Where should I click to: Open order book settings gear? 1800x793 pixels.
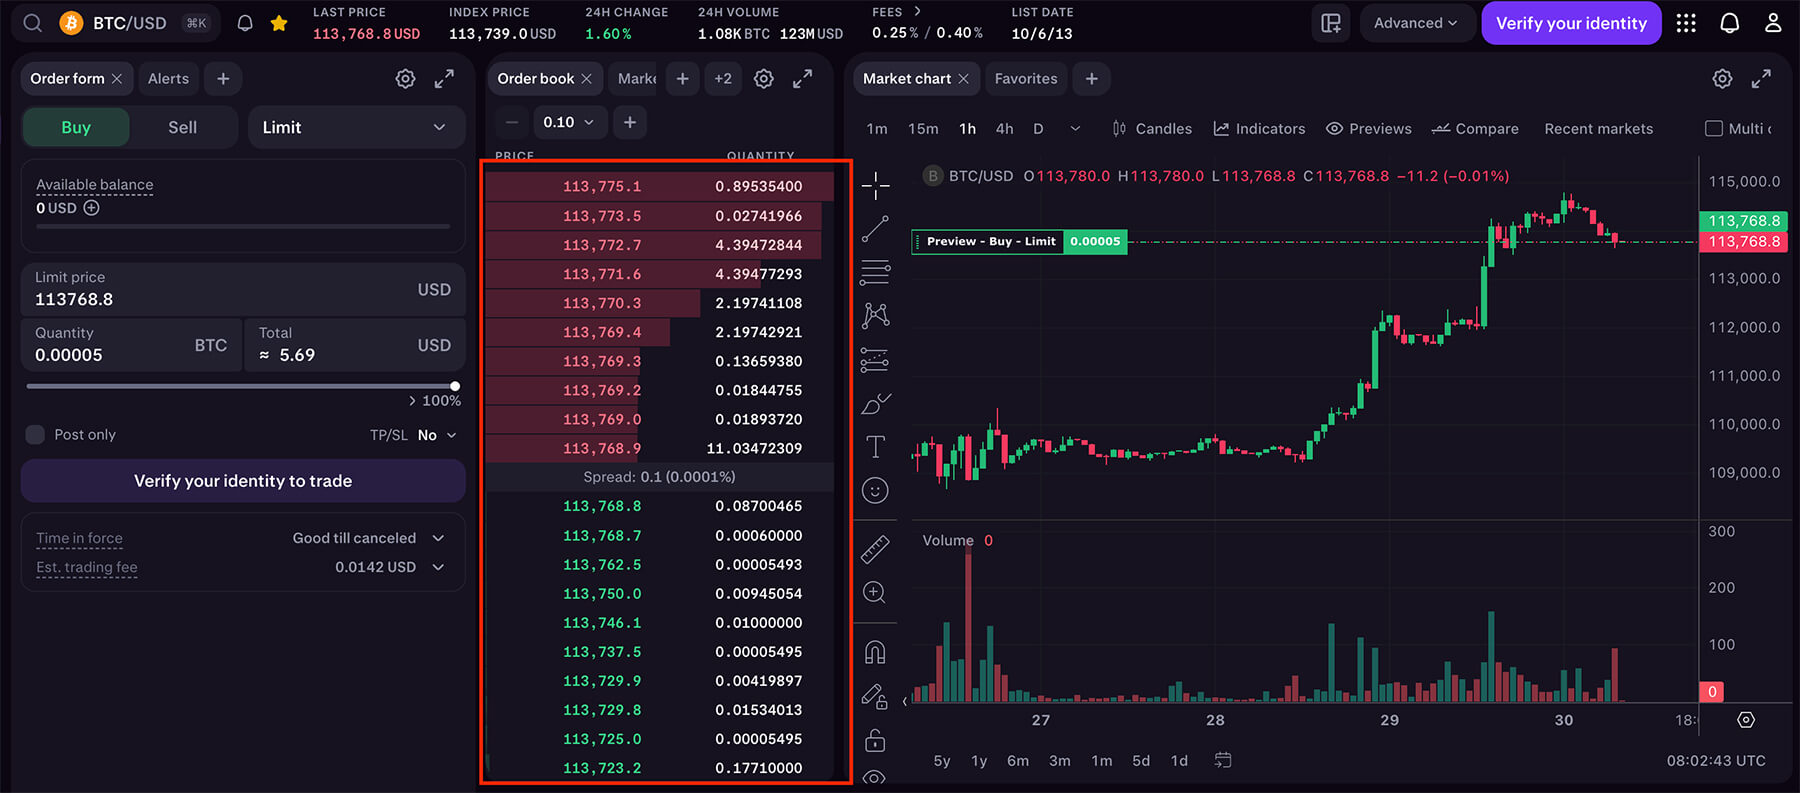click(764, 79)
